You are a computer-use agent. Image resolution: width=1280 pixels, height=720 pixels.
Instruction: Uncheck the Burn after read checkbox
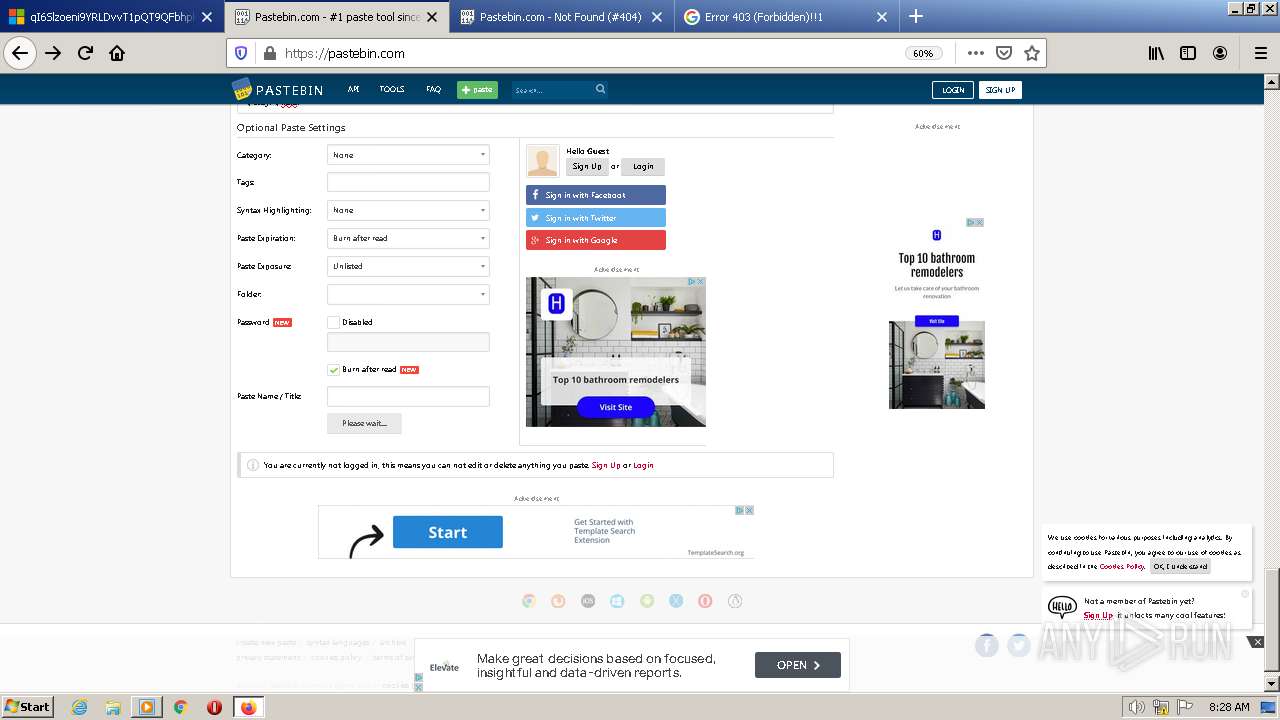333,370
